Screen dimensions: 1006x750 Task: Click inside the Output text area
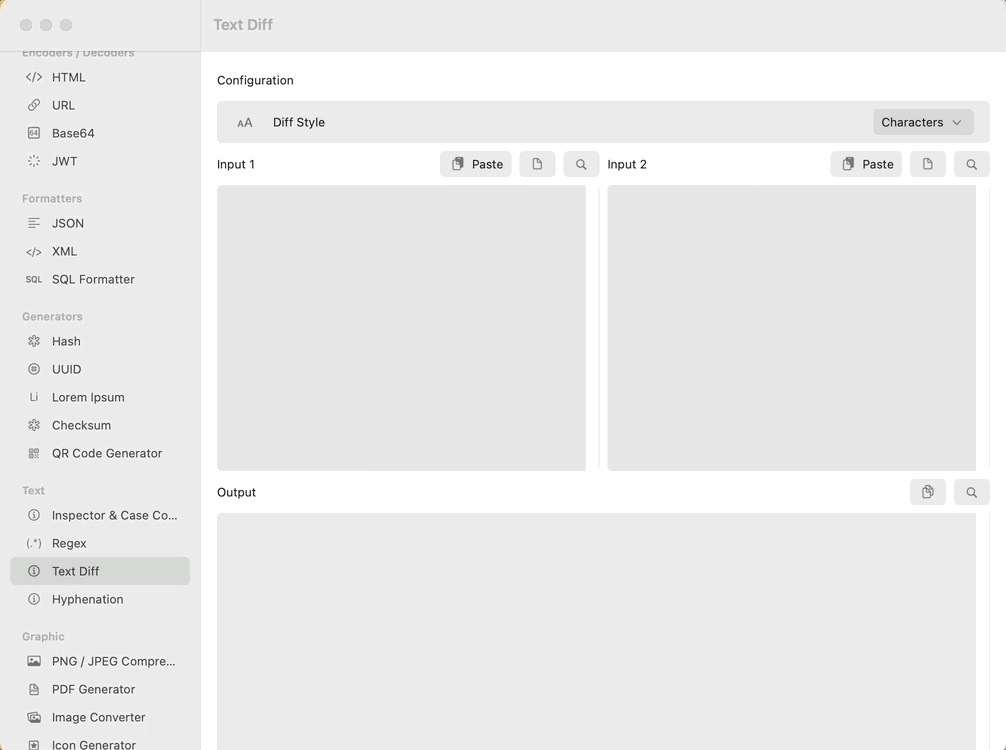(x=597, y=631)
